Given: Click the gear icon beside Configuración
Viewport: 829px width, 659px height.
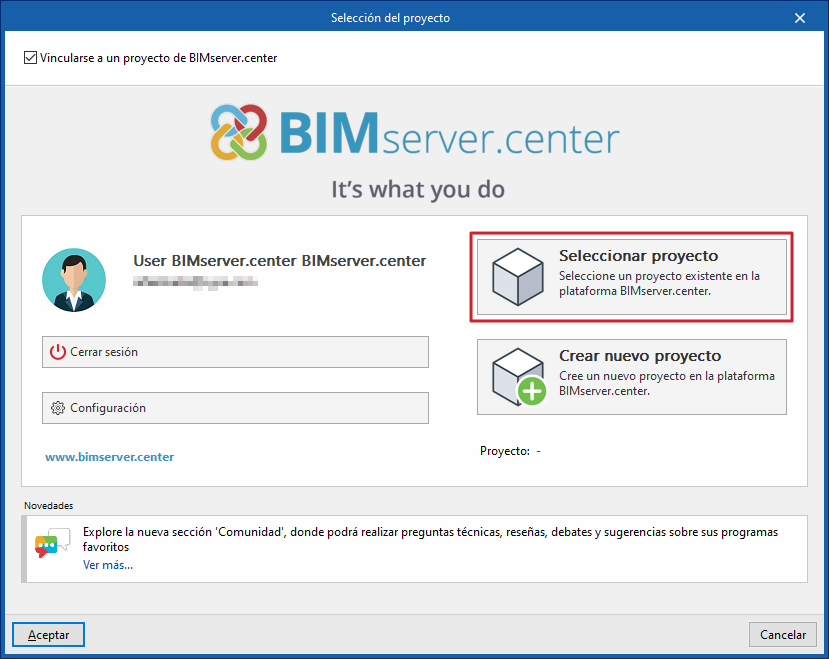Looking at the screenshot, I should tap(58, 408).
